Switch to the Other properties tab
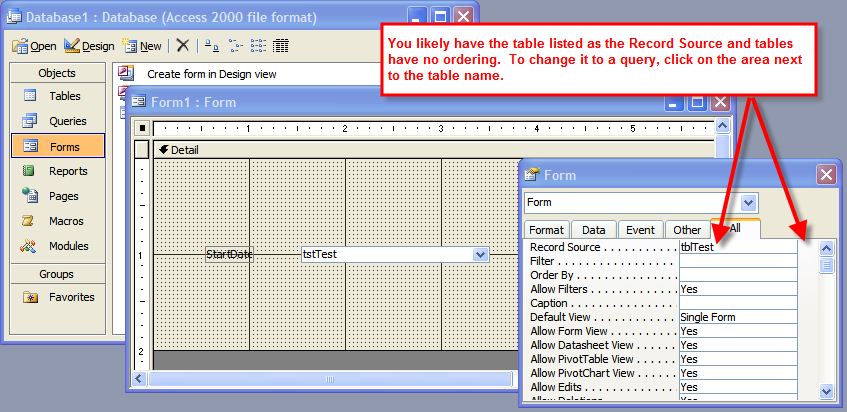This screenshot has width=847, height=412. click(x=687, y=230)
